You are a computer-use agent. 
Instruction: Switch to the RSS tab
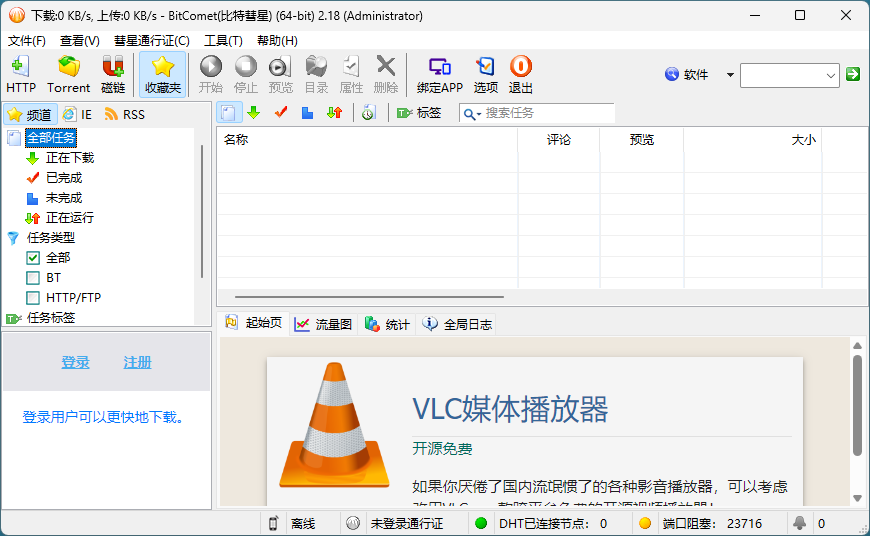pyautogui.click(x=125, y=115)
